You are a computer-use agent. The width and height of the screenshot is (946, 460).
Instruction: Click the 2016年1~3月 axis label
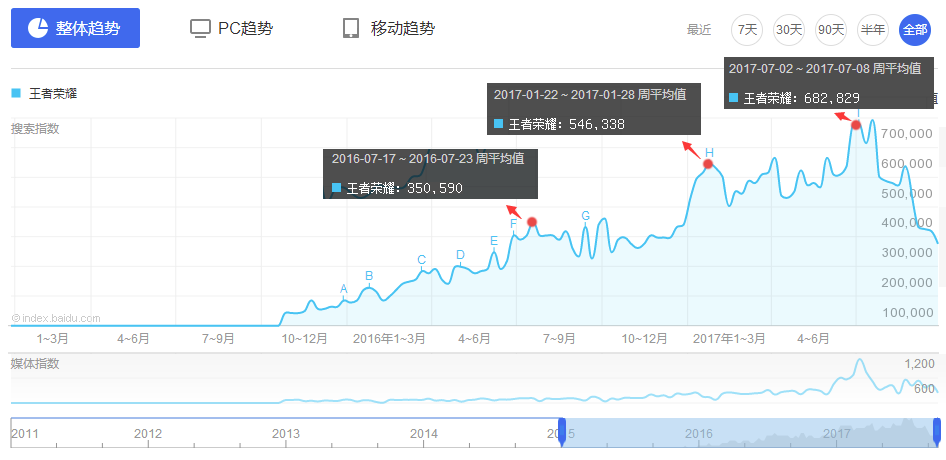389,339
